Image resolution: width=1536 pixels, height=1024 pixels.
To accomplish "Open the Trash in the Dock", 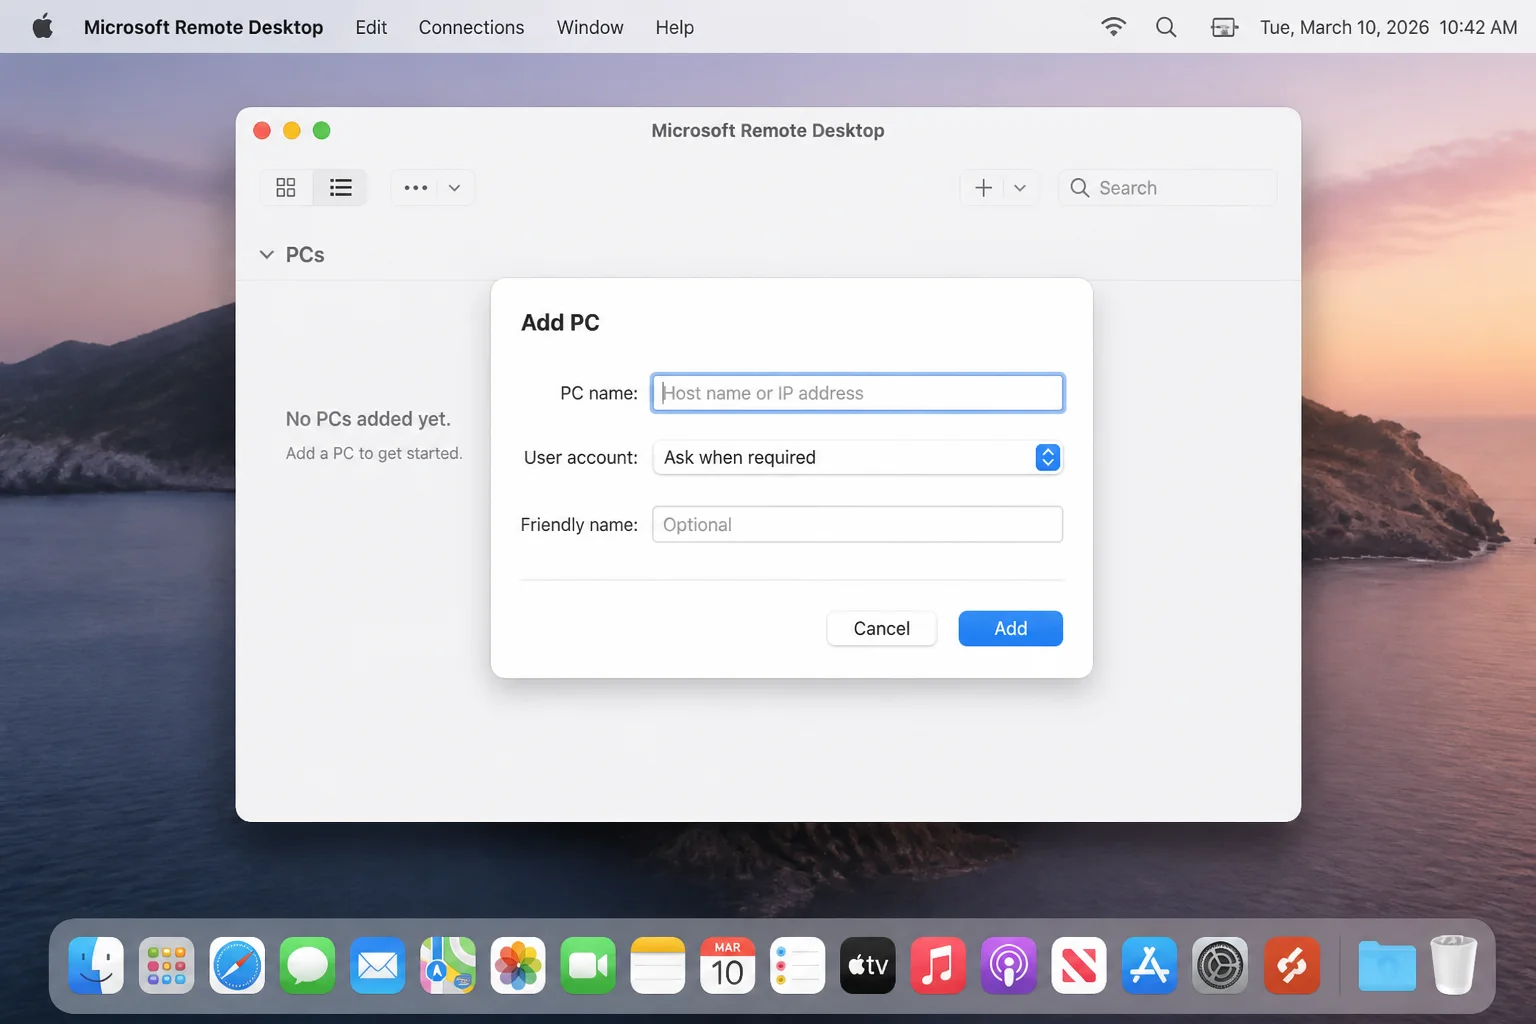I will pyautogui.click(x=1453, y=965).
